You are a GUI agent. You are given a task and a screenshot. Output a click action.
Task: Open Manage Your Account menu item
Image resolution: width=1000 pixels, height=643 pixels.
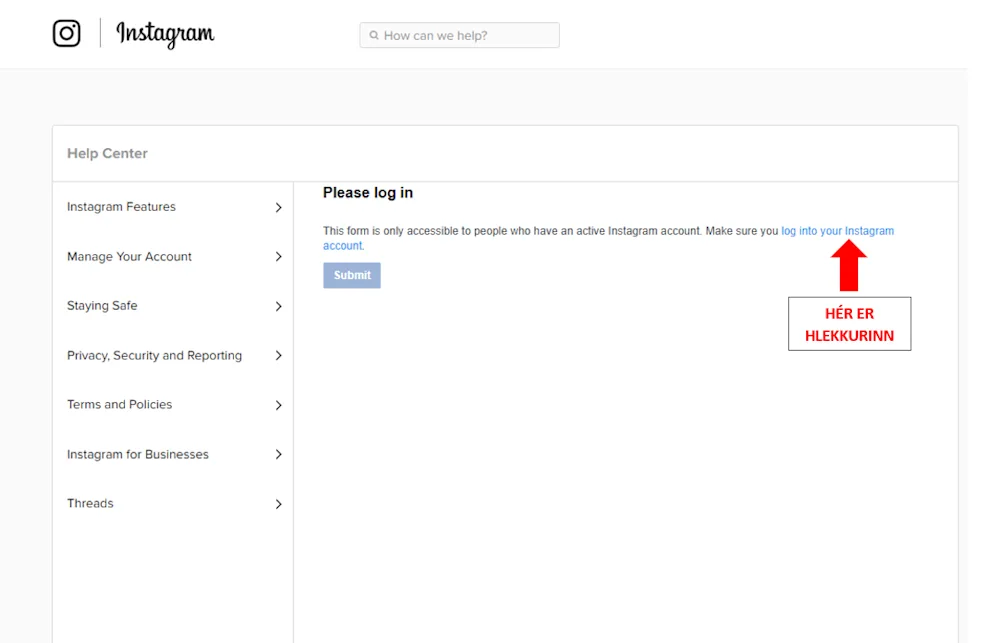(x=129, y=256)
